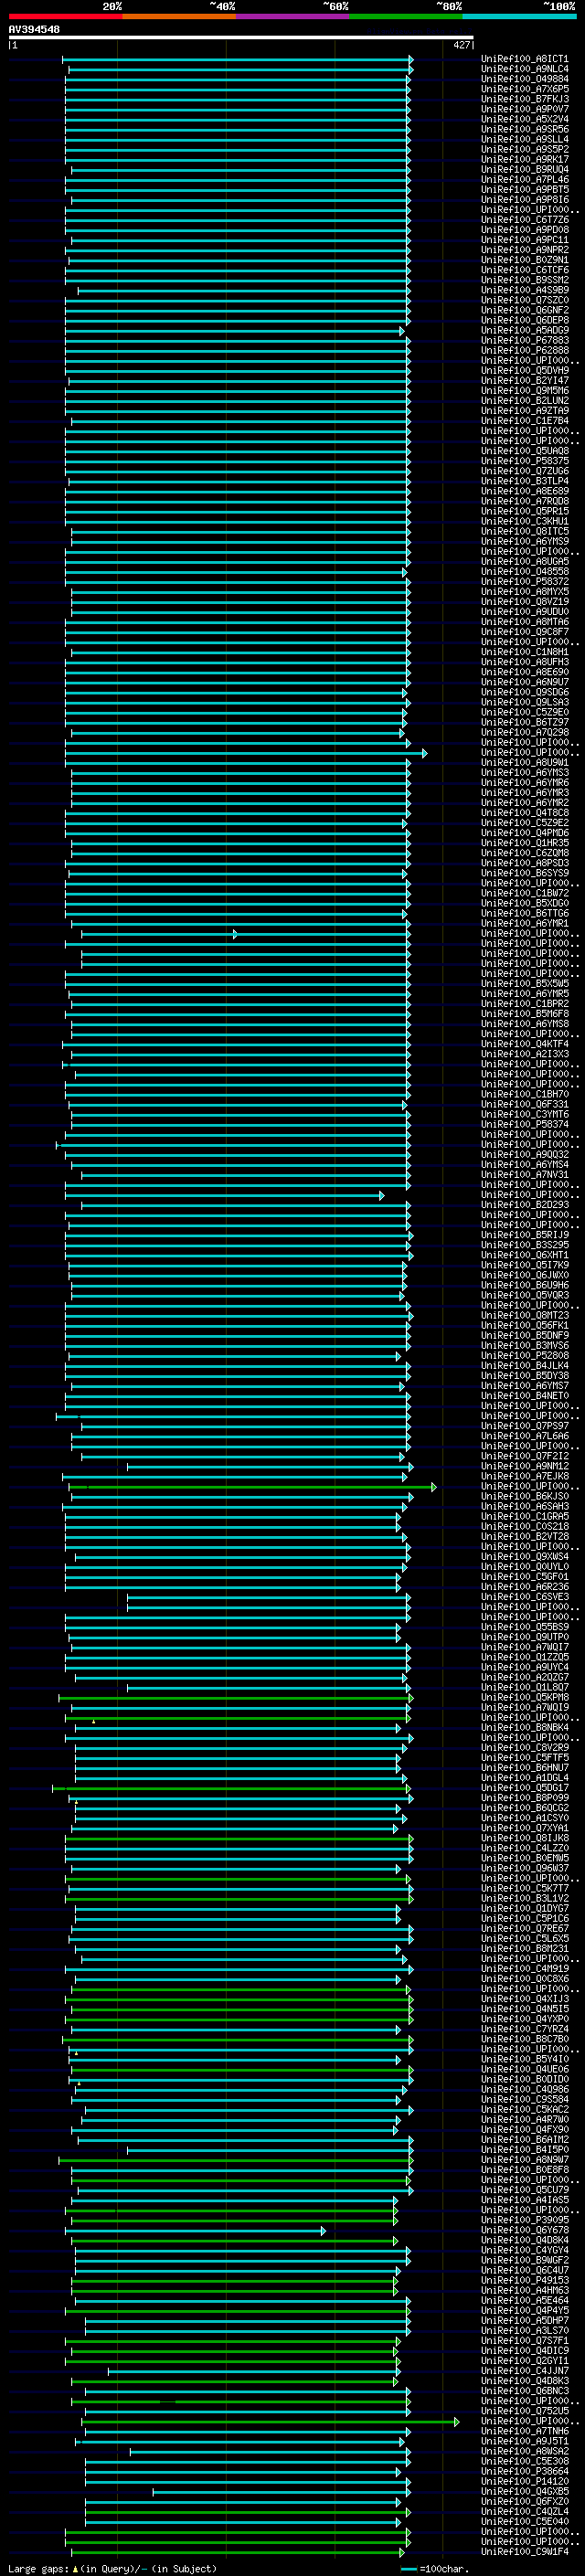Click UniRef100_A9NM12 label
Screen dimensions: 585x2576
pos(525,1466)
